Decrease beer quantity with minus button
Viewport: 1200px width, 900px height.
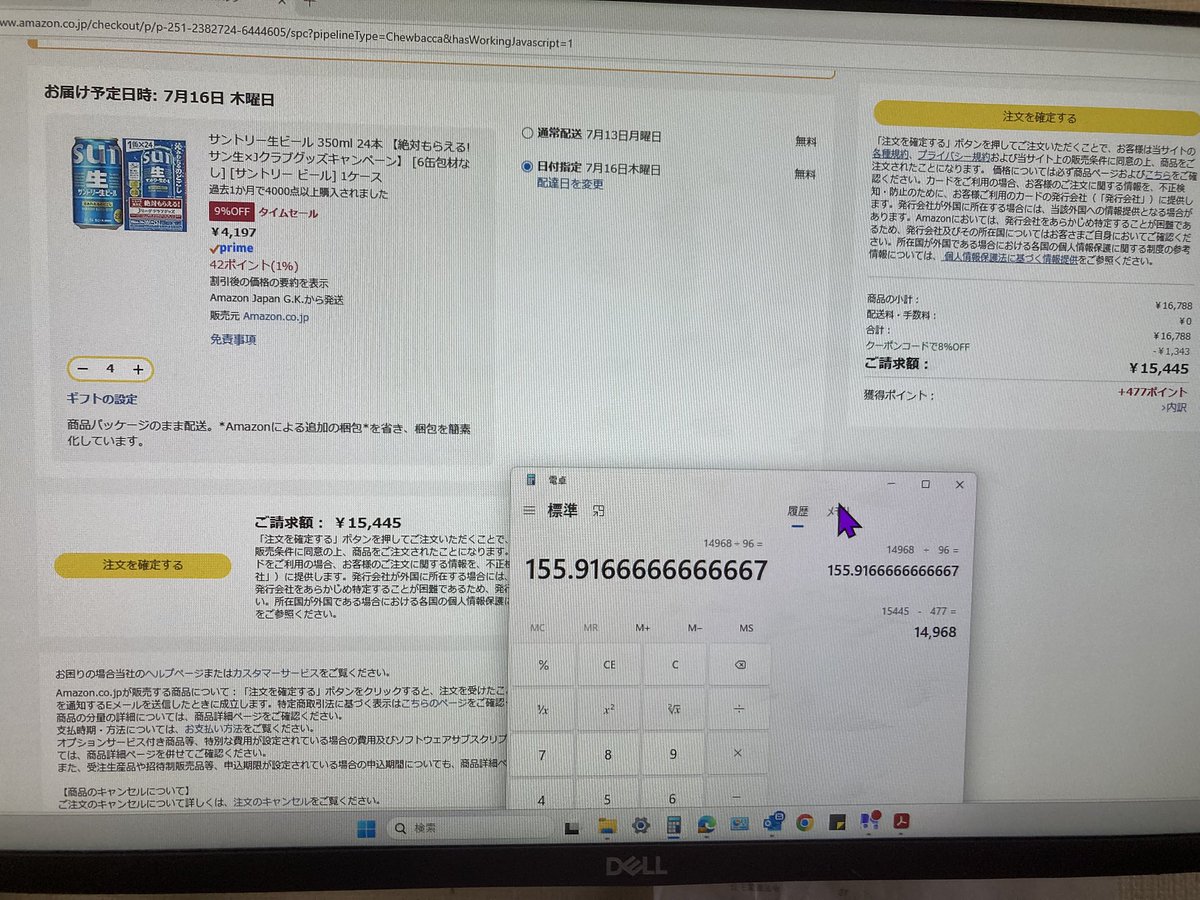coord(83,369)
